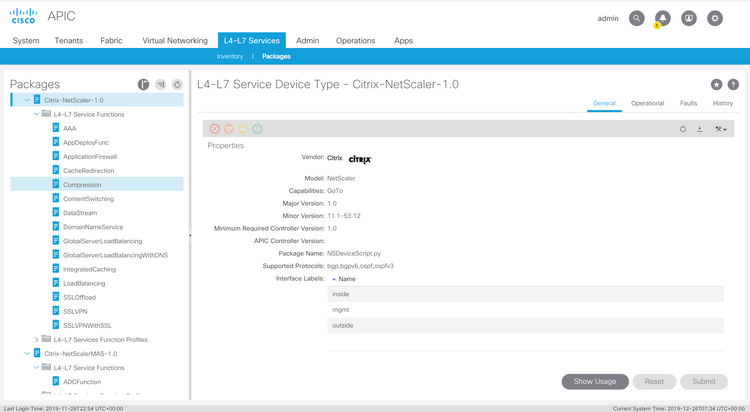750x412 pixels.
Task: Click the warning faults green icon
Action: 257,129
